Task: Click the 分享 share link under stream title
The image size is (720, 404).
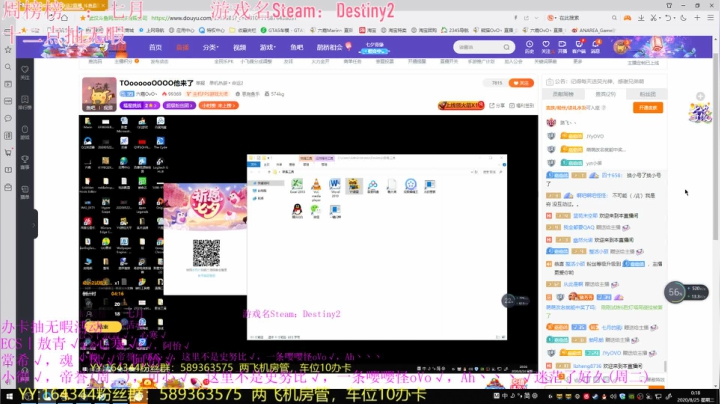Action: point(497,106)
